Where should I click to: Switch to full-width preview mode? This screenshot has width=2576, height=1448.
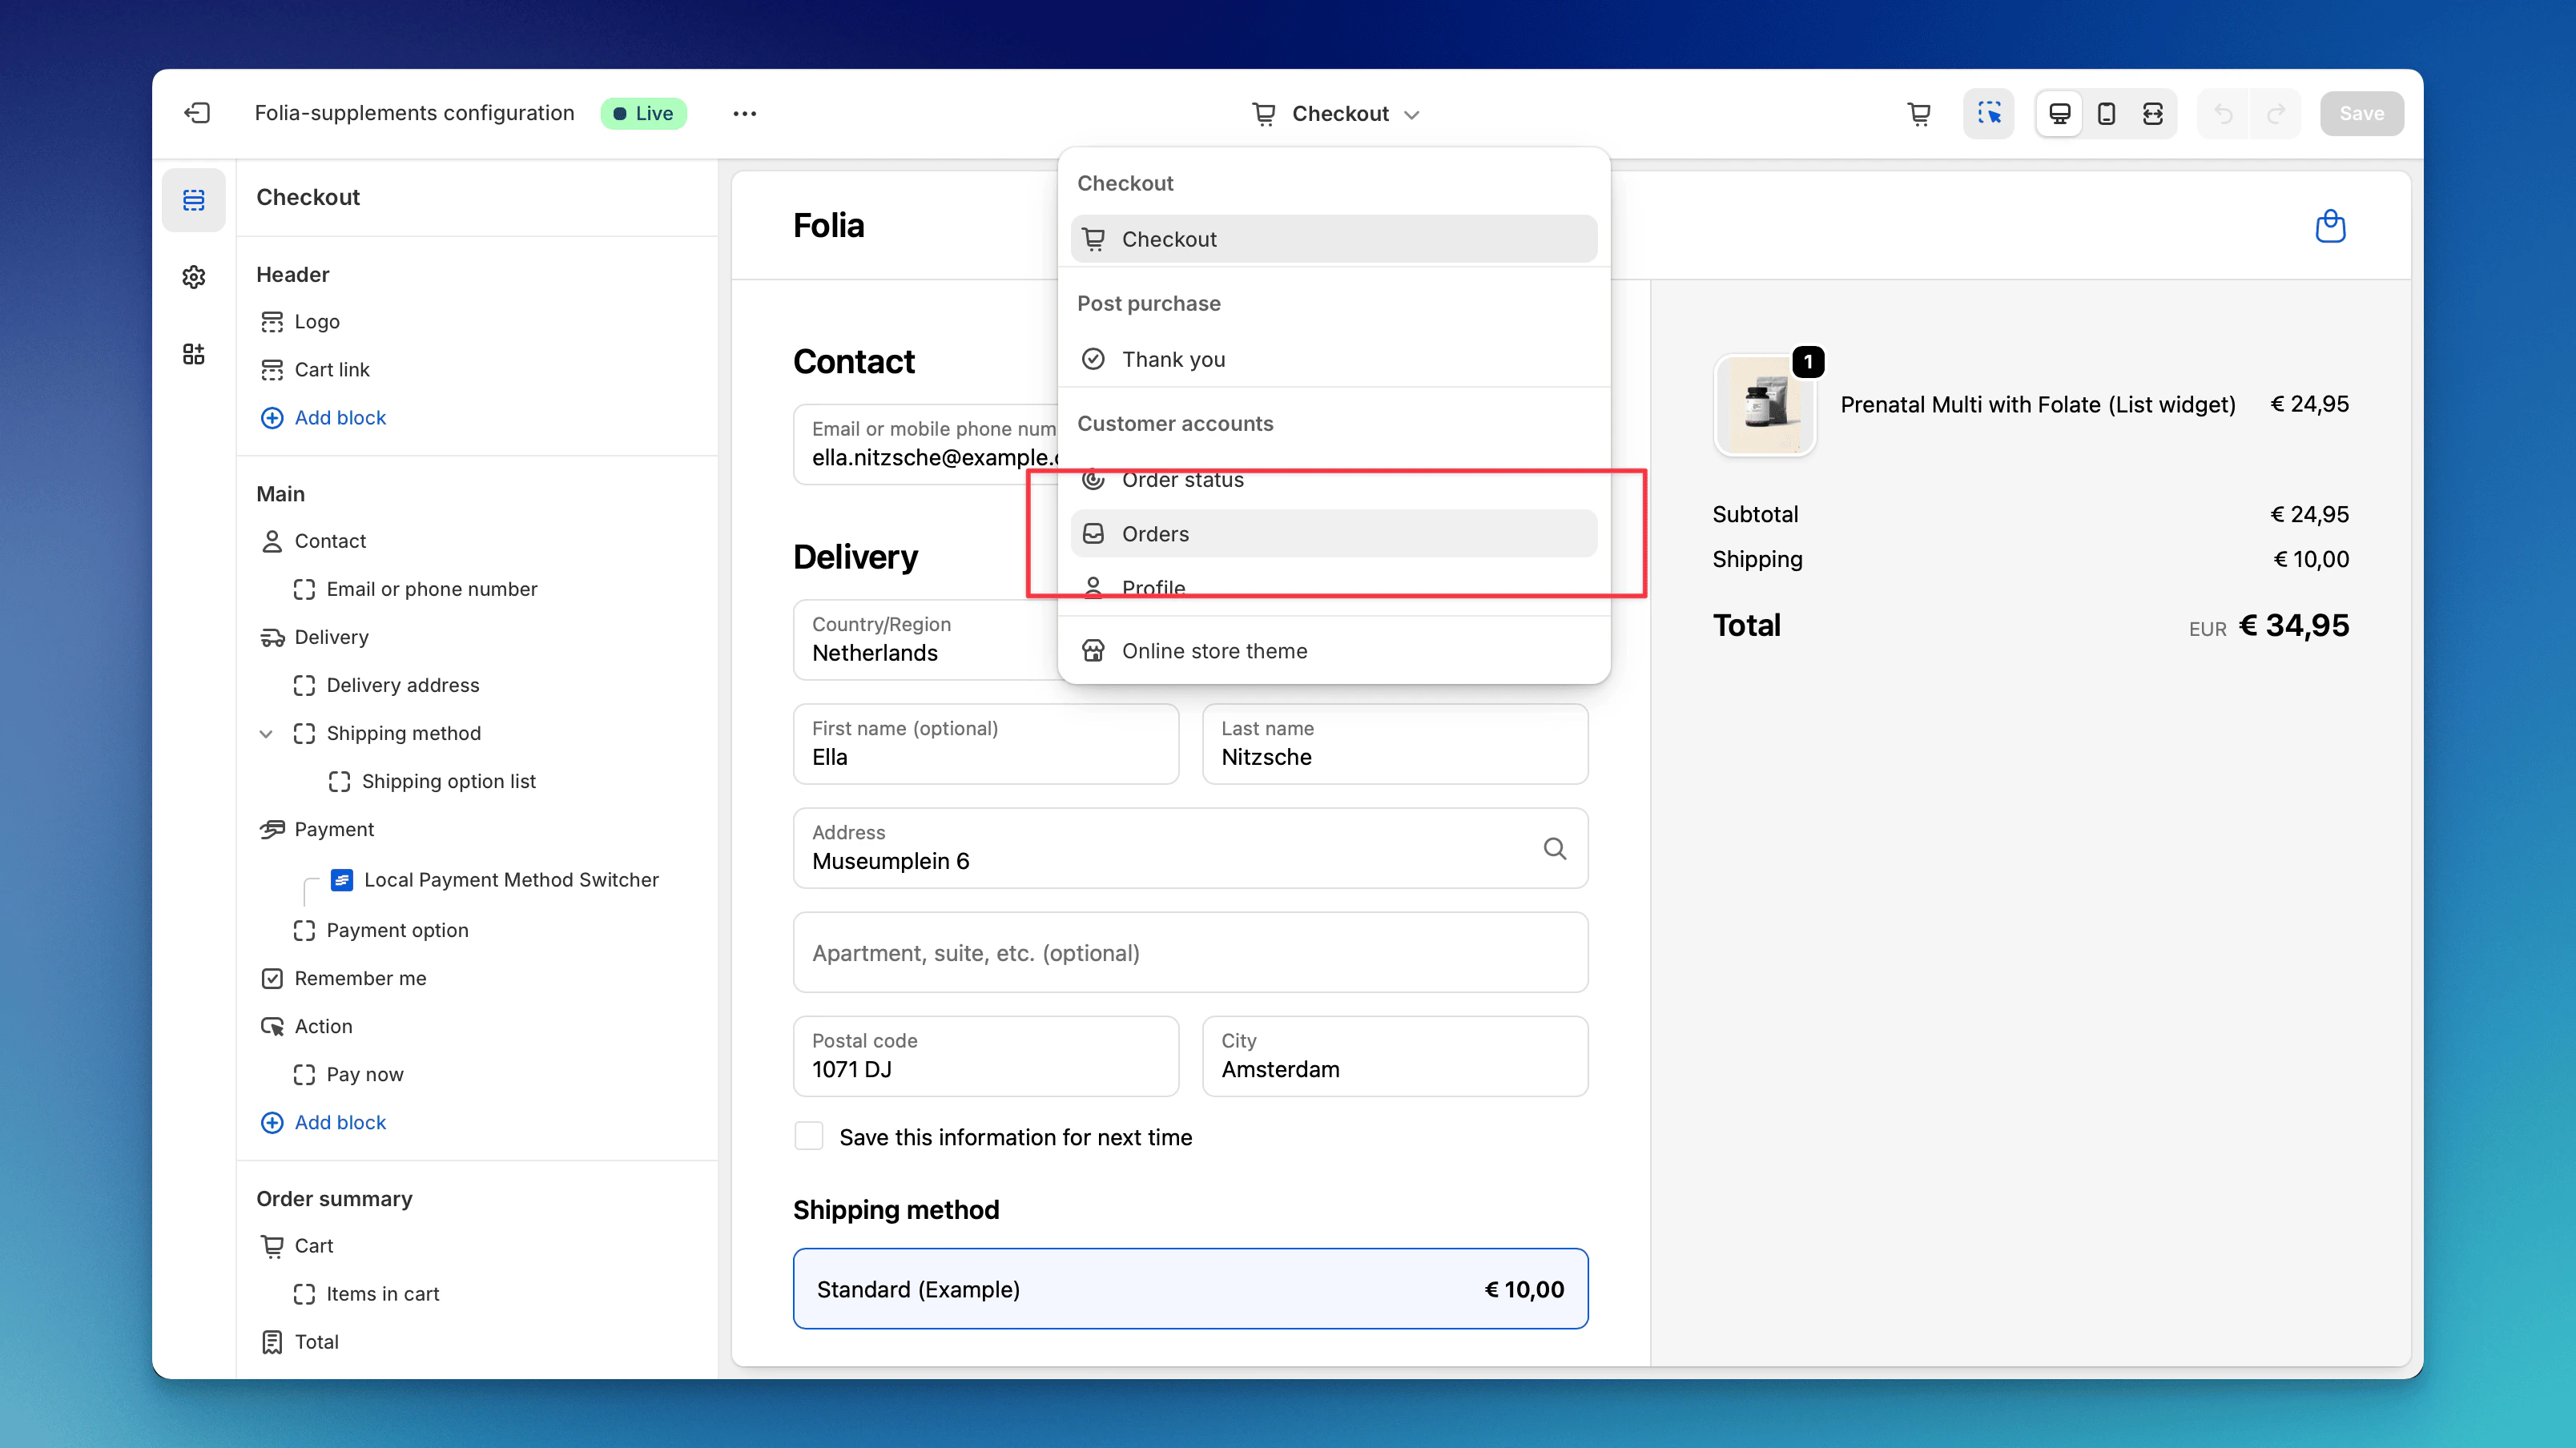tap(2152, 113)
